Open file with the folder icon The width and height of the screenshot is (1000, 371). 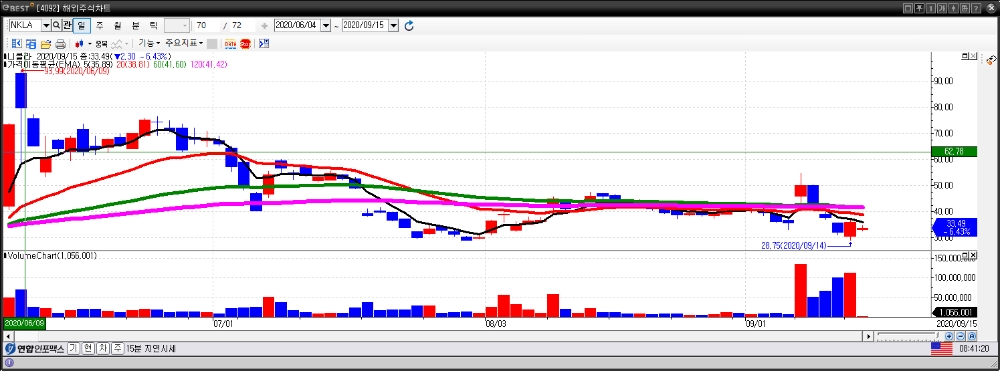(46, 43)
